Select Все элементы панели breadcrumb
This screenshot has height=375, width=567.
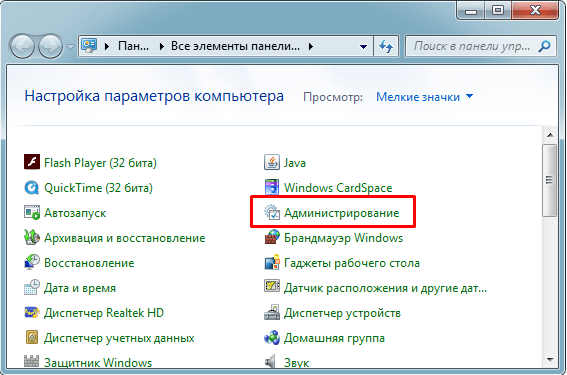pos(235,46)
